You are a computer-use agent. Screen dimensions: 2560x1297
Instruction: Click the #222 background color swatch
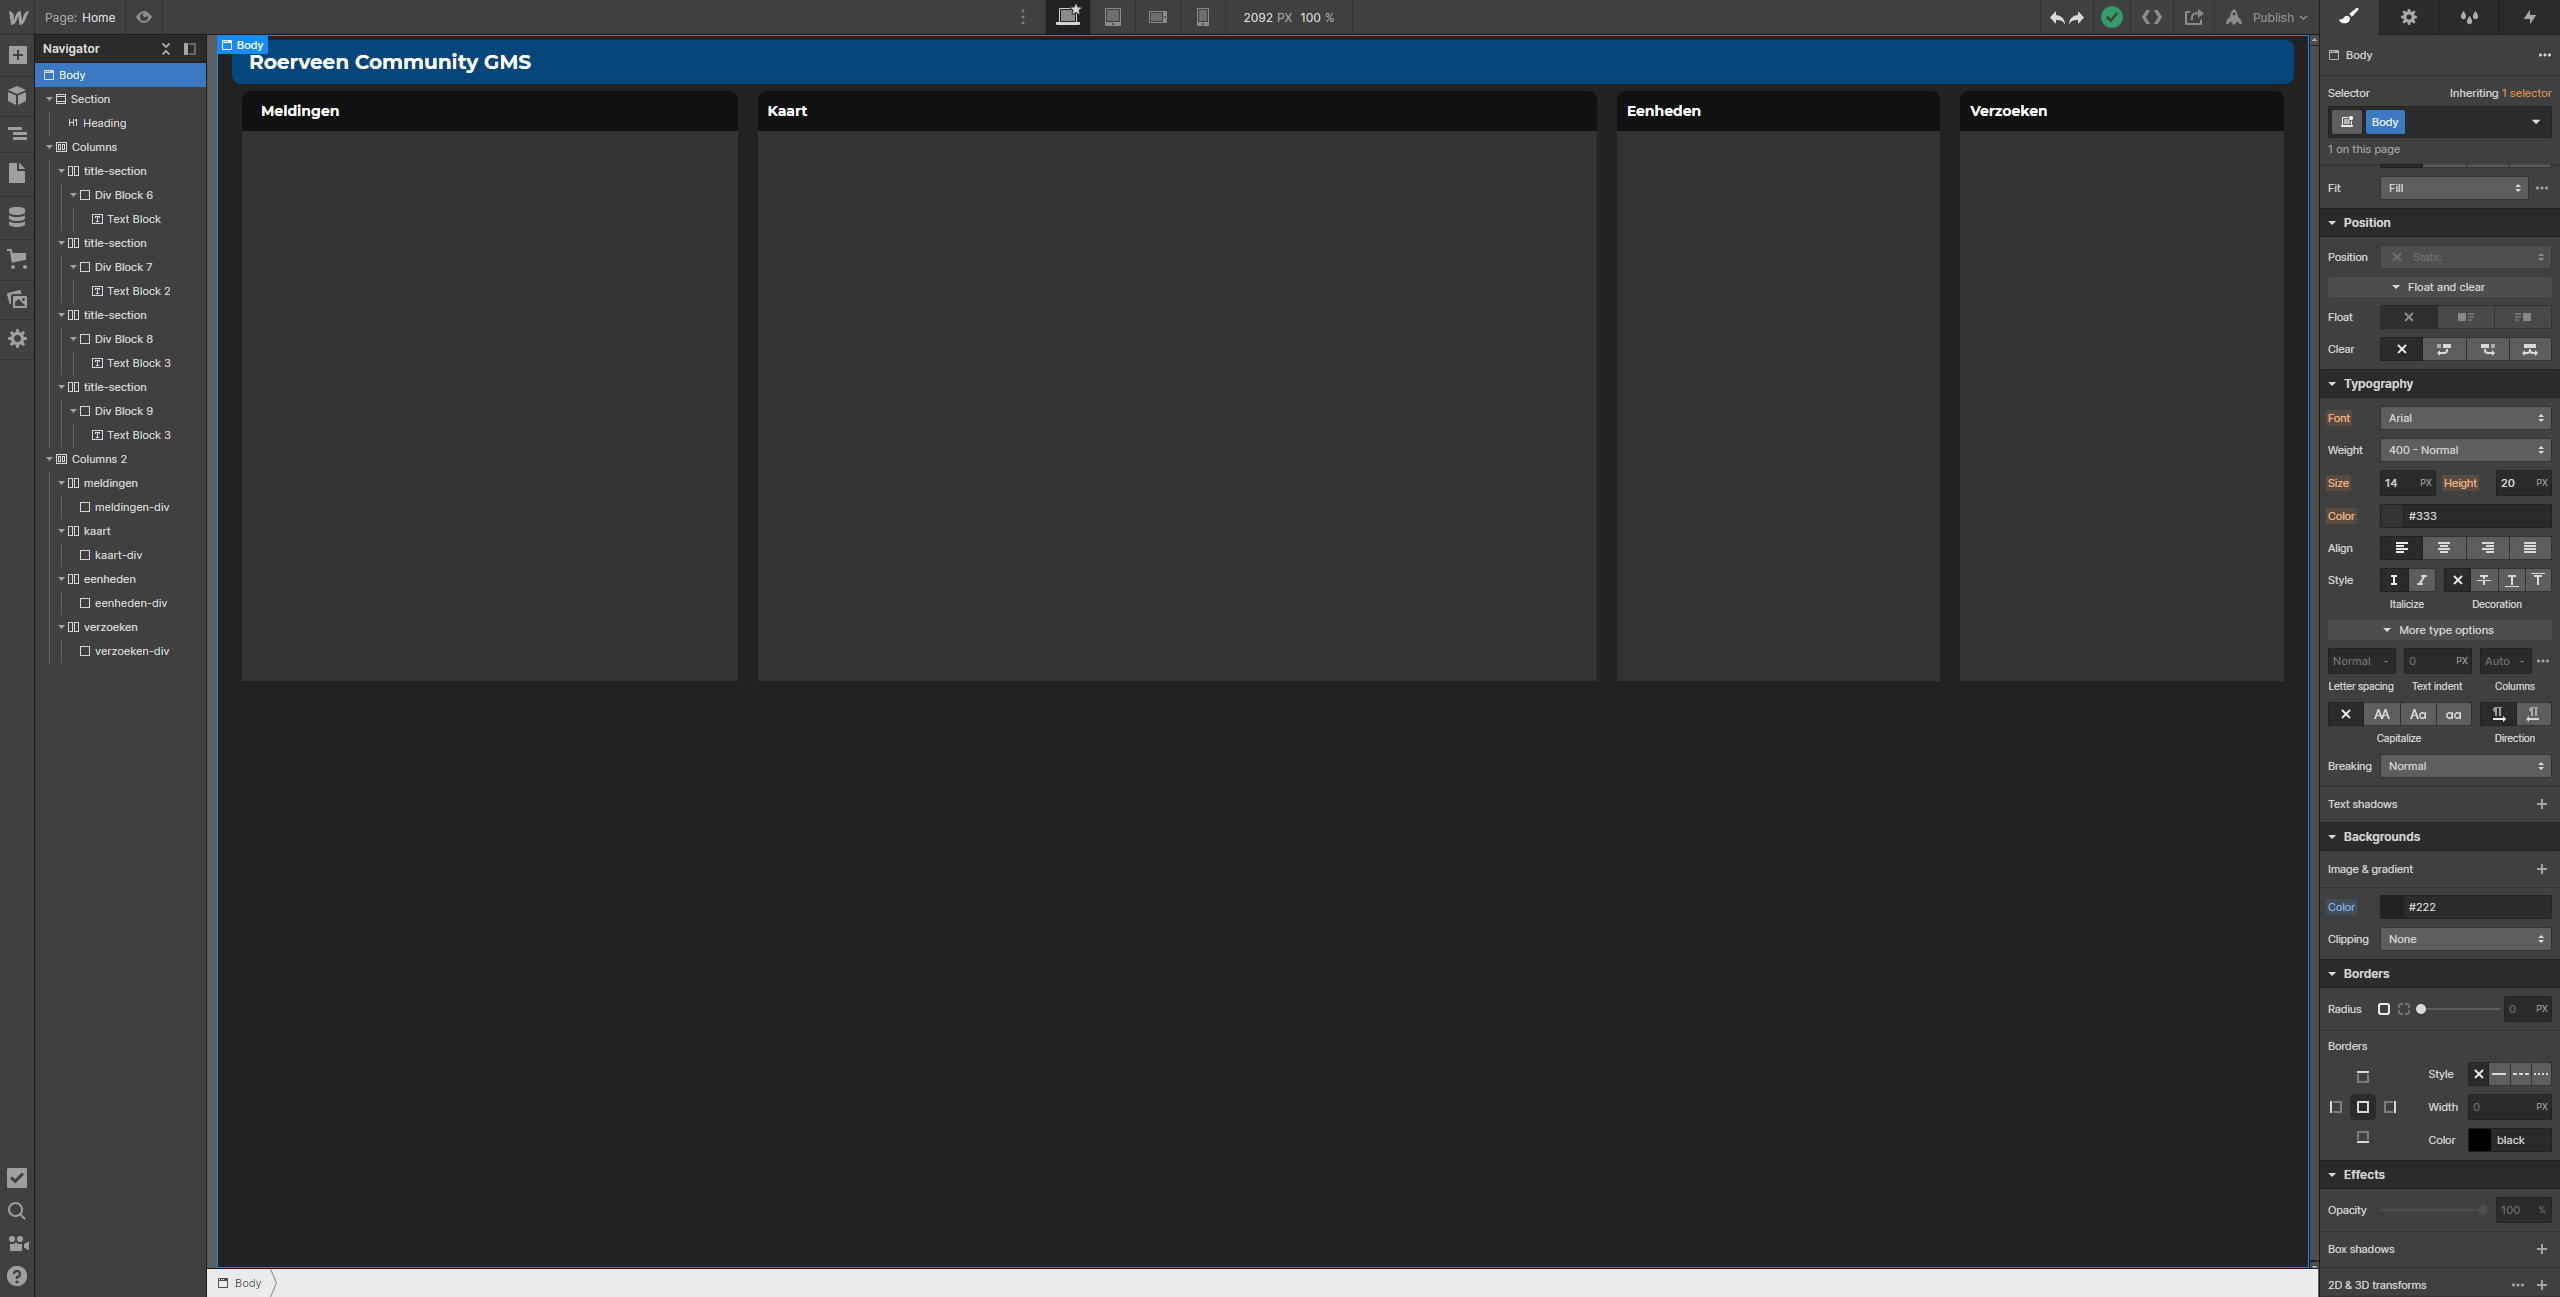2392,907
